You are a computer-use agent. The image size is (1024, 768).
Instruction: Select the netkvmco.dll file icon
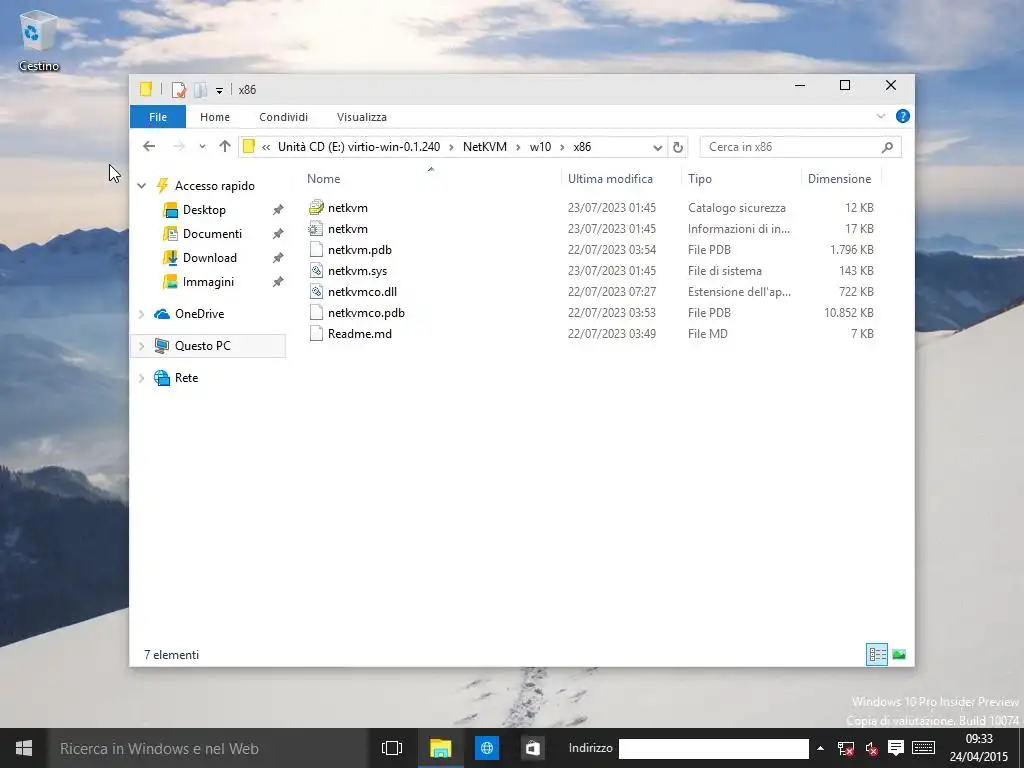point(316,291)
